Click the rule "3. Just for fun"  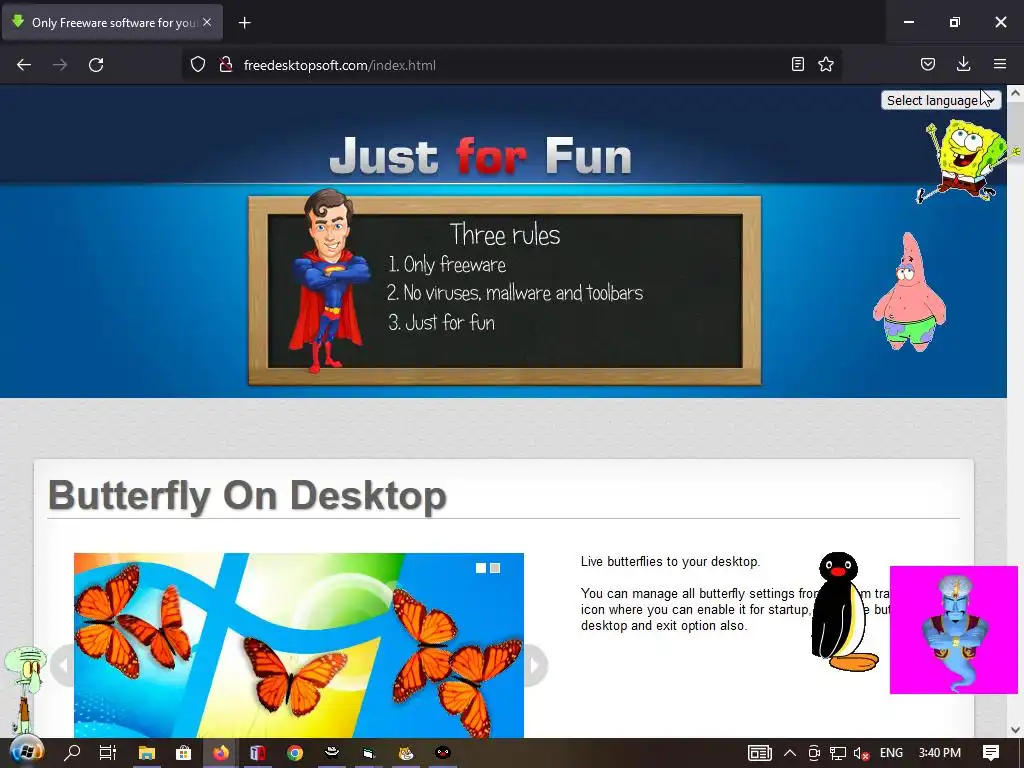click(441, 322)
